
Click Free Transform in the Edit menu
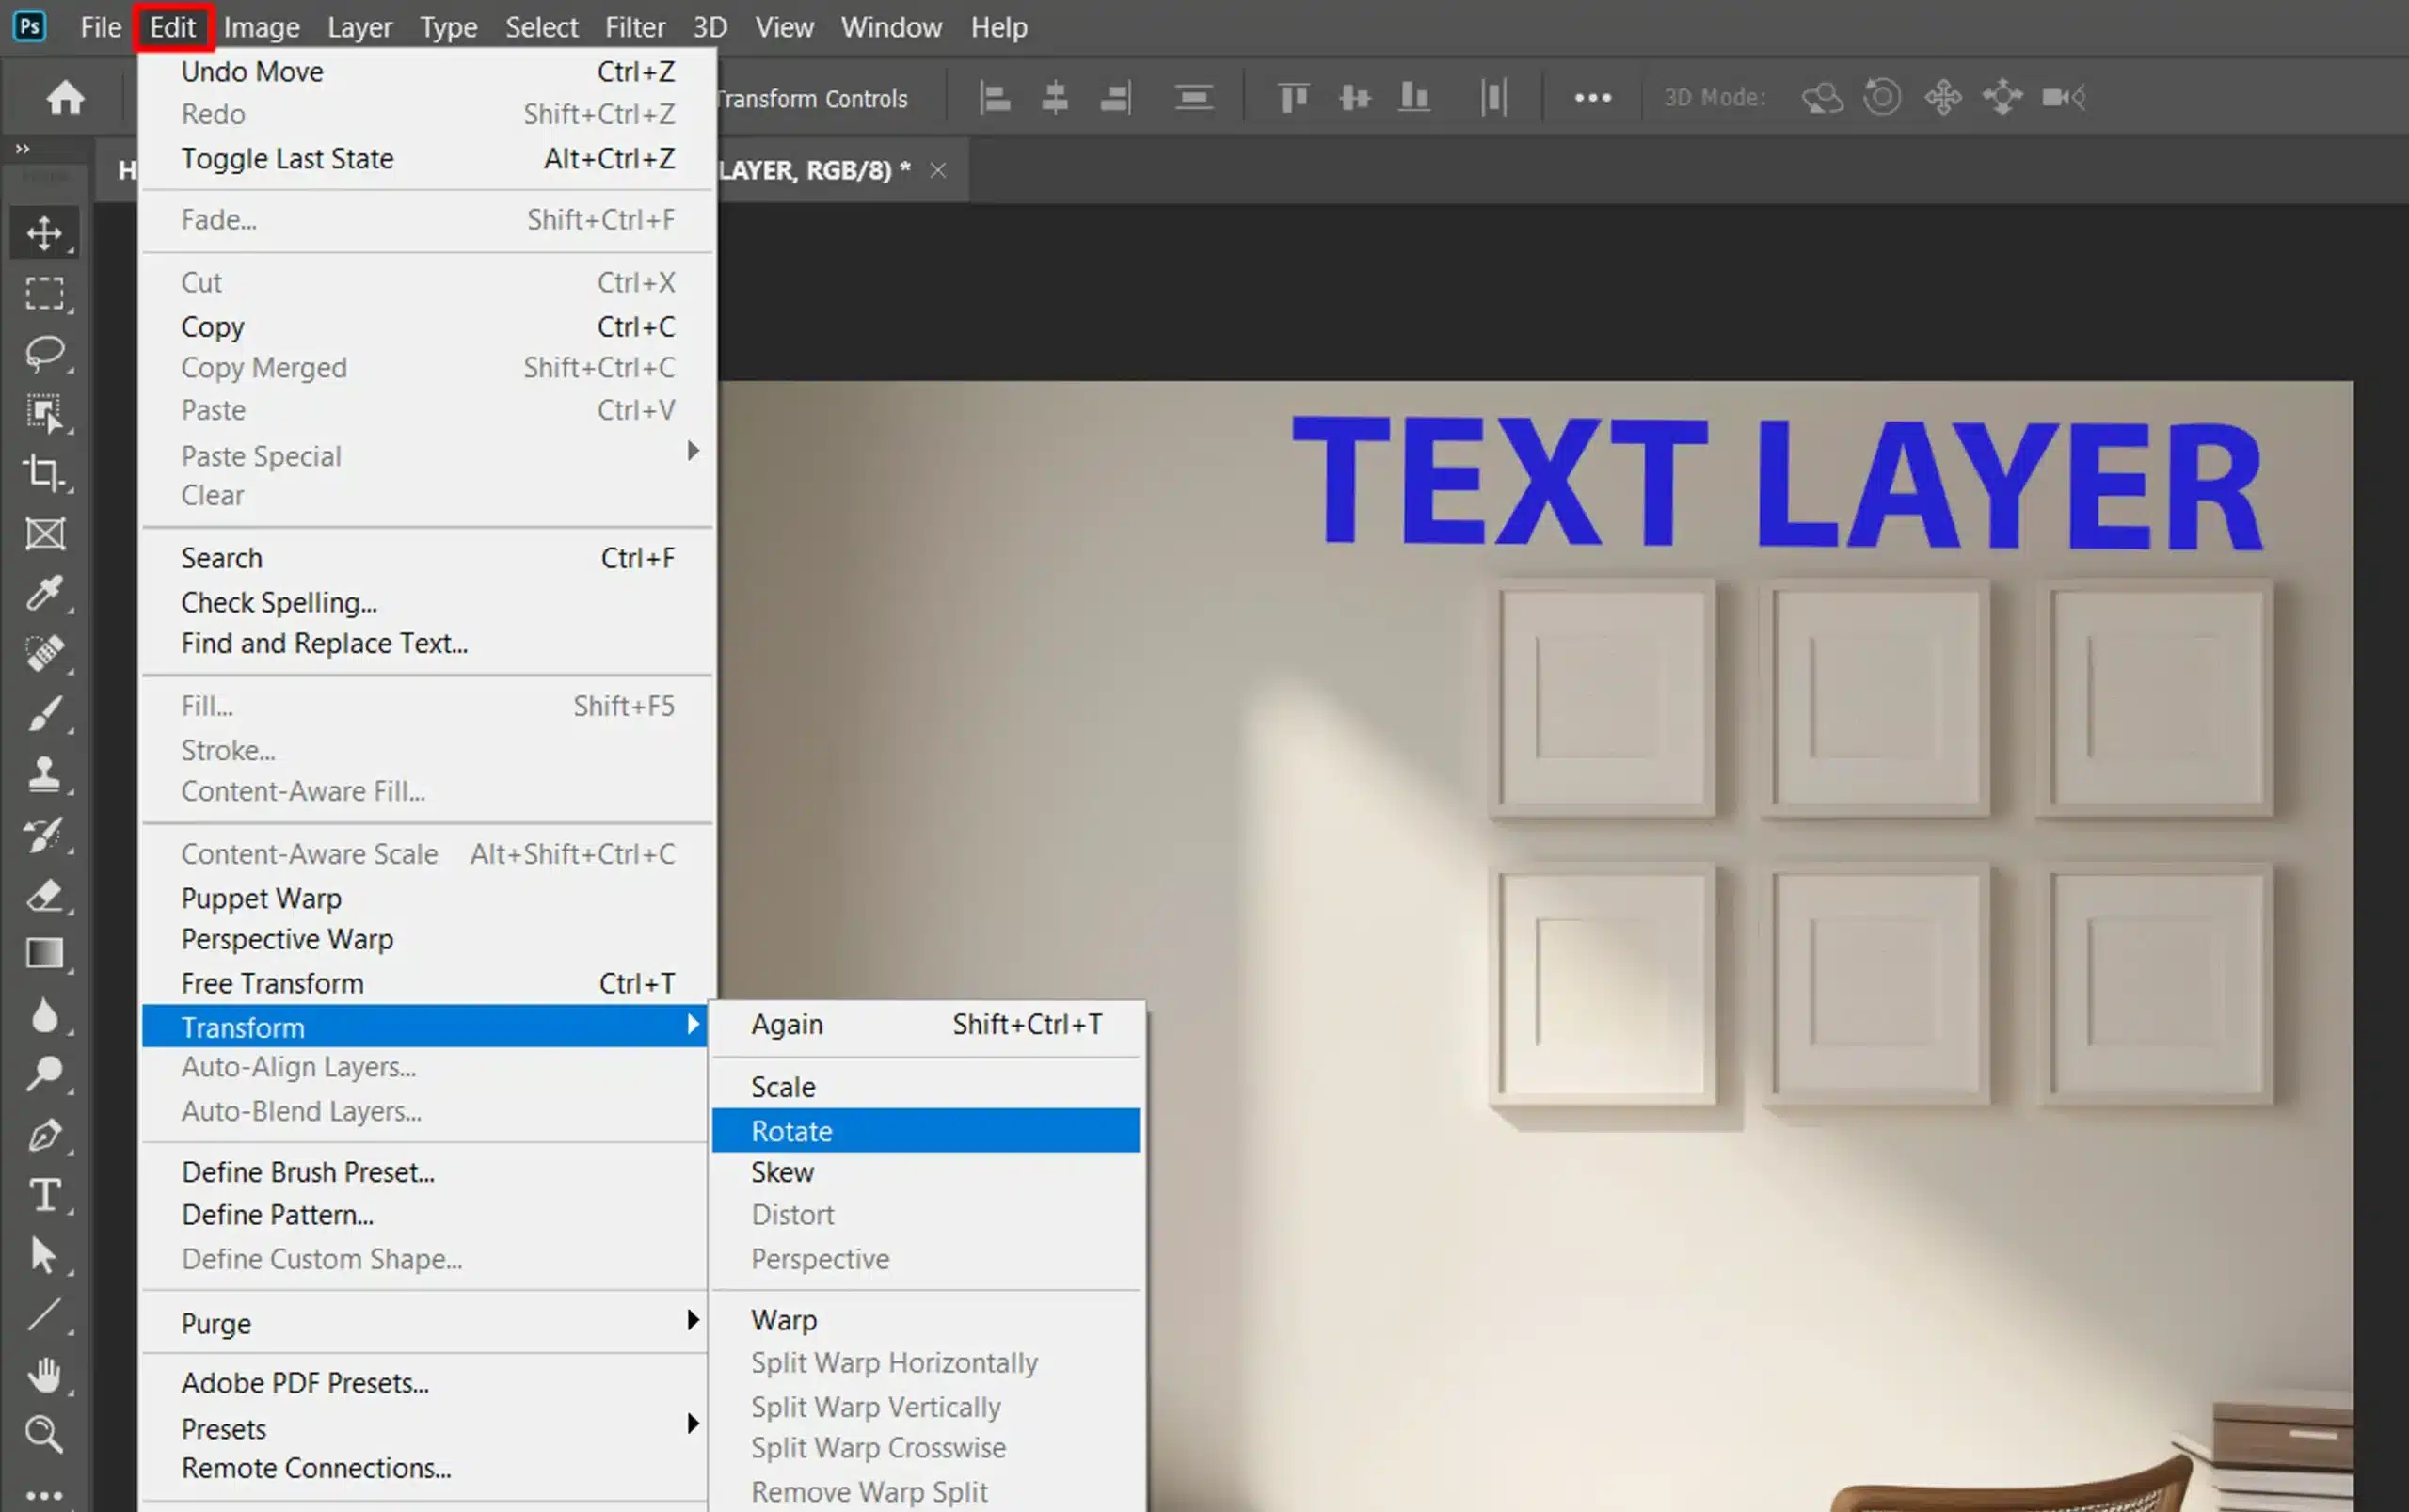pyautogui.click(x=427, y=983)
